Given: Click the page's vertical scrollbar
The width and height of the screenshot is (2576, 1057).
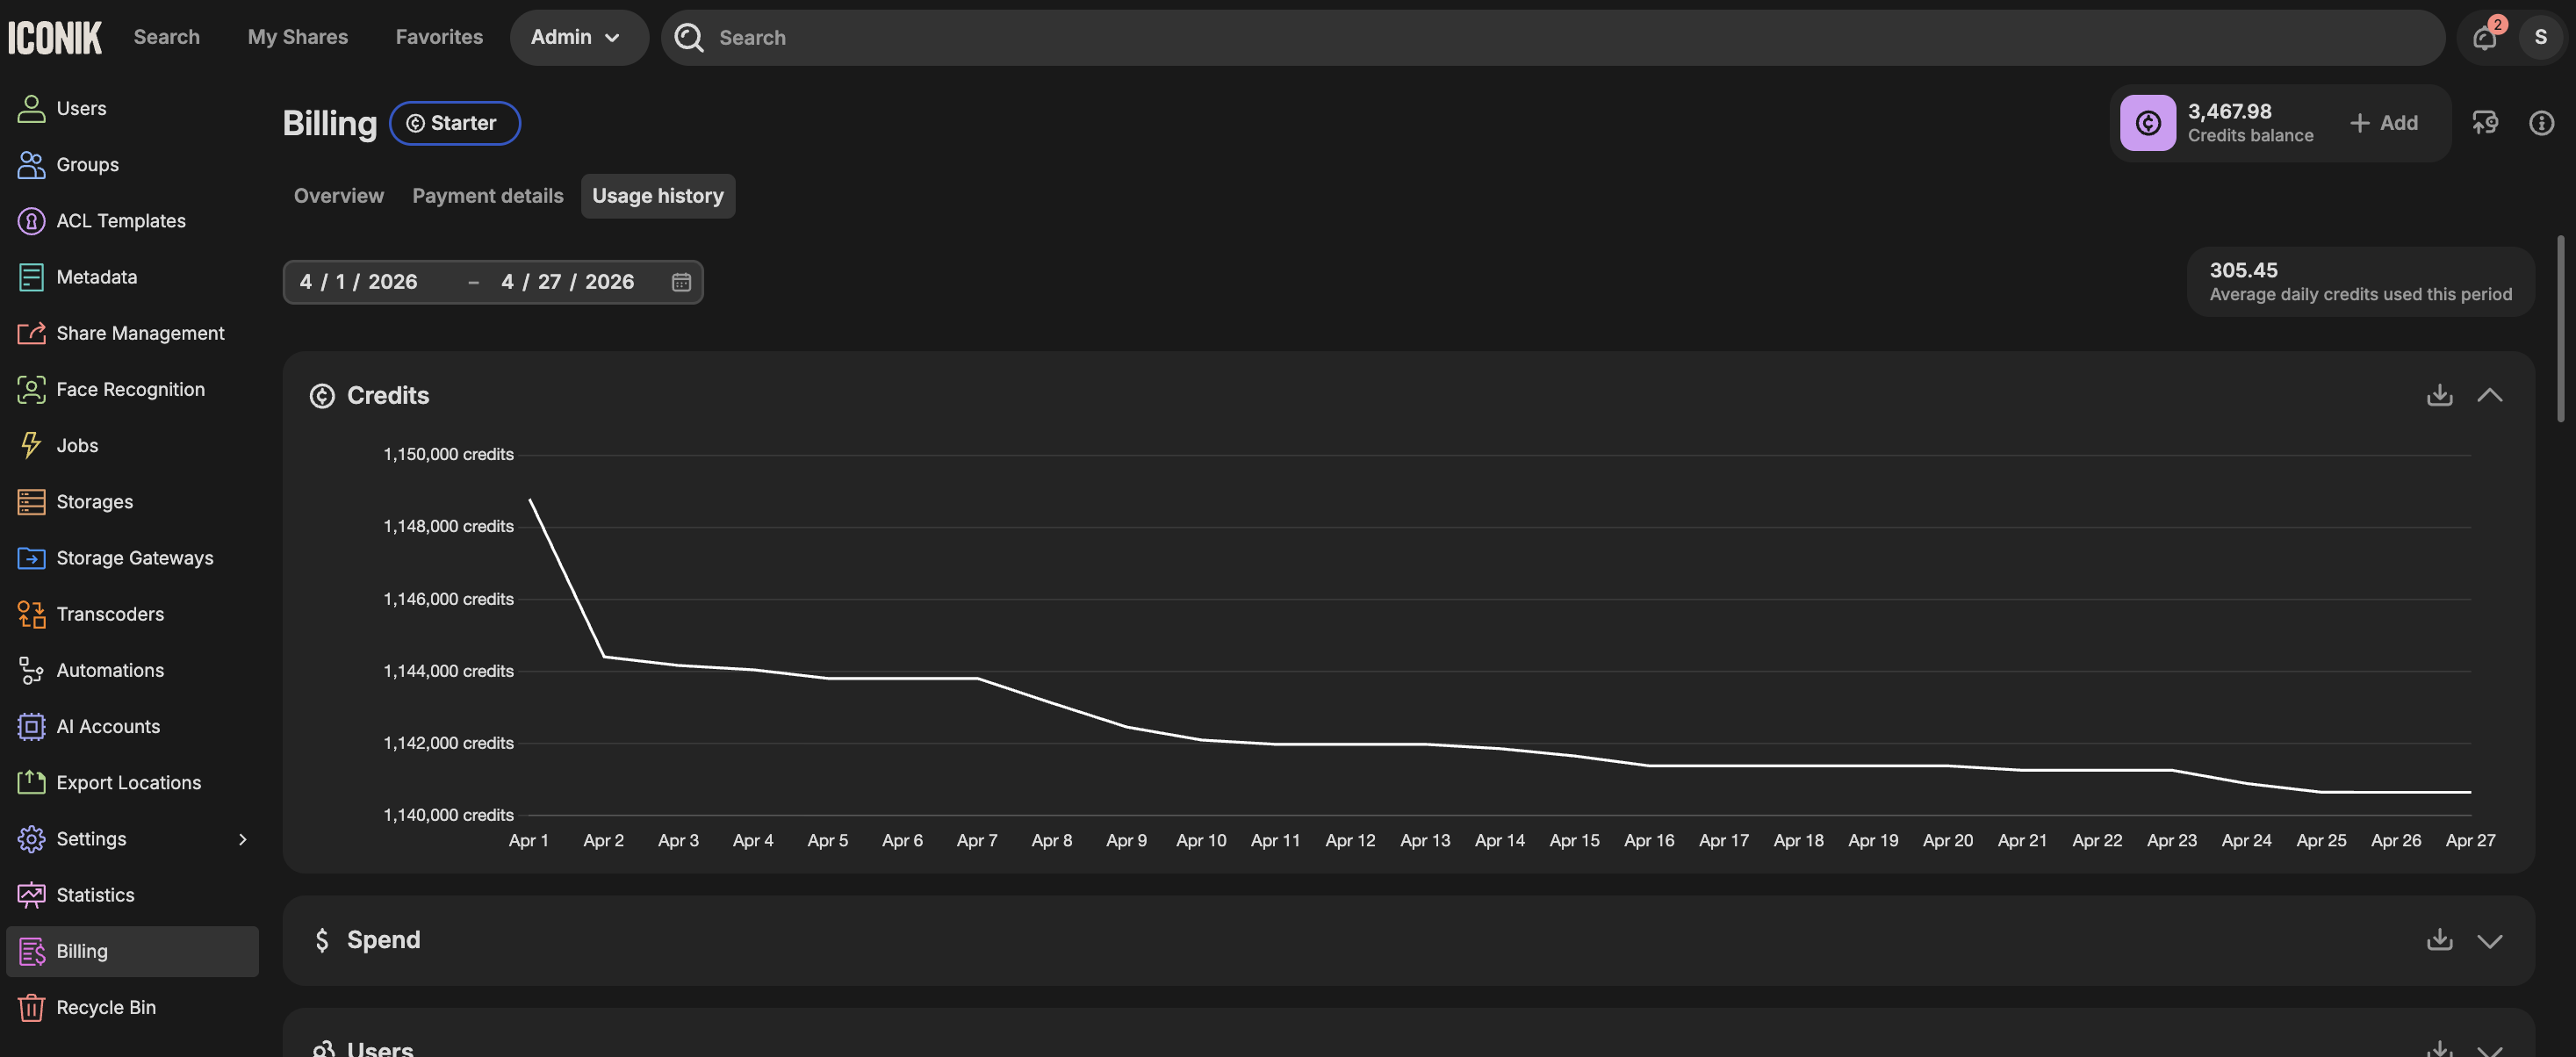Looking at the screenshot, I should pyautogui.click(x=2559, y=330).
